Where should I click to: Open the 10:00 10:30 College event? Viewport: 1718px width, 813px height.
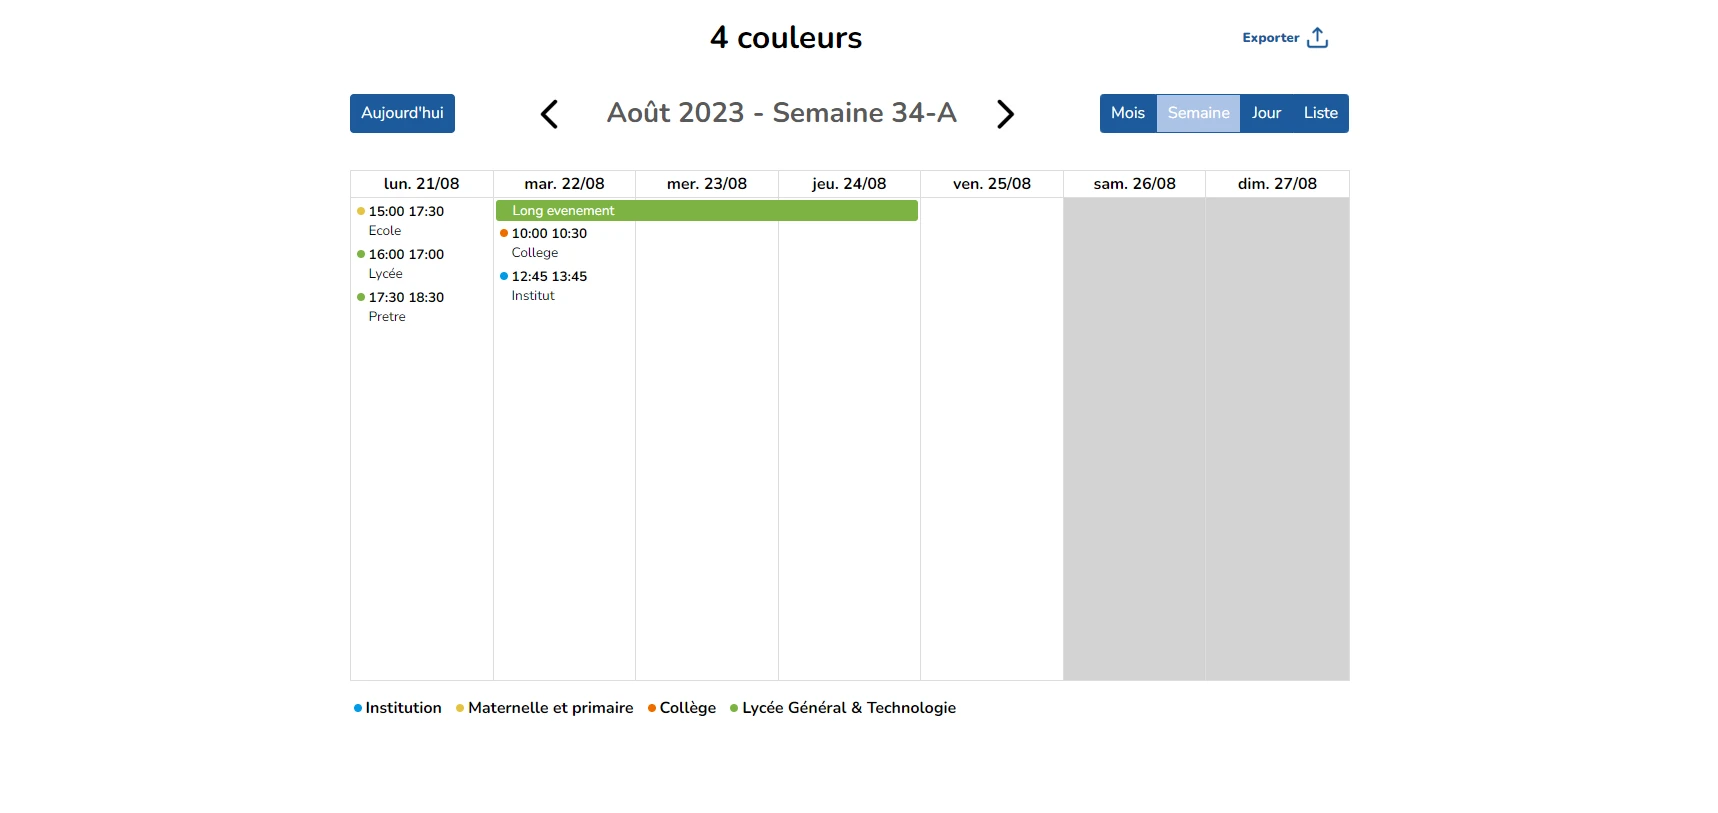(565, 243)
